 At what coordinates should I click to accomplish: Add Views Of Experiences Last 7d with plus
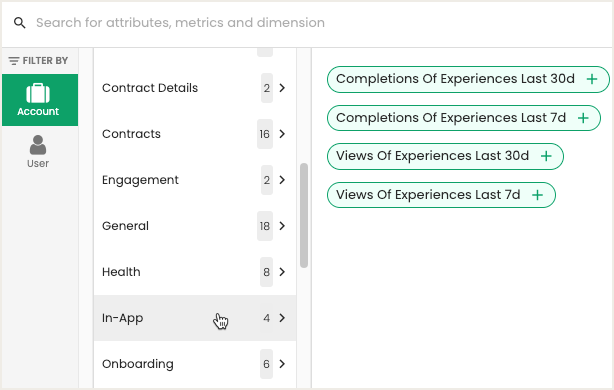coord(538,195)
